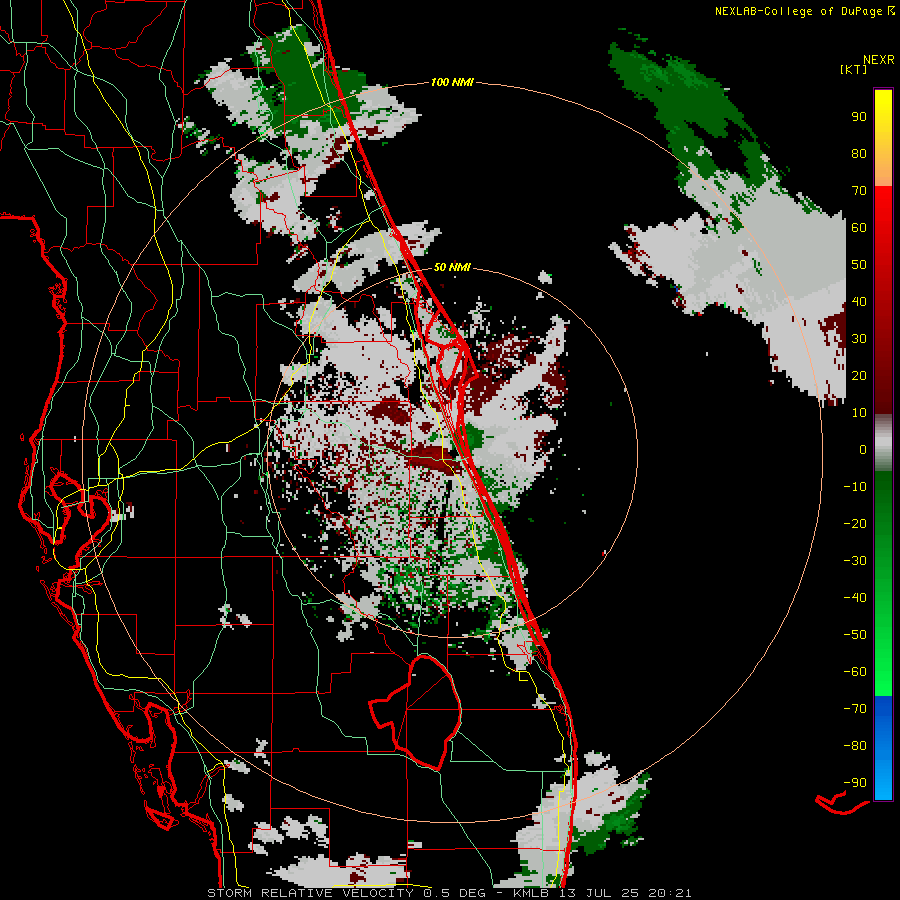Viewport: 900px width, 900px height.
Task: Click the -70 value on velocity scale
Action: pos(855,709)
